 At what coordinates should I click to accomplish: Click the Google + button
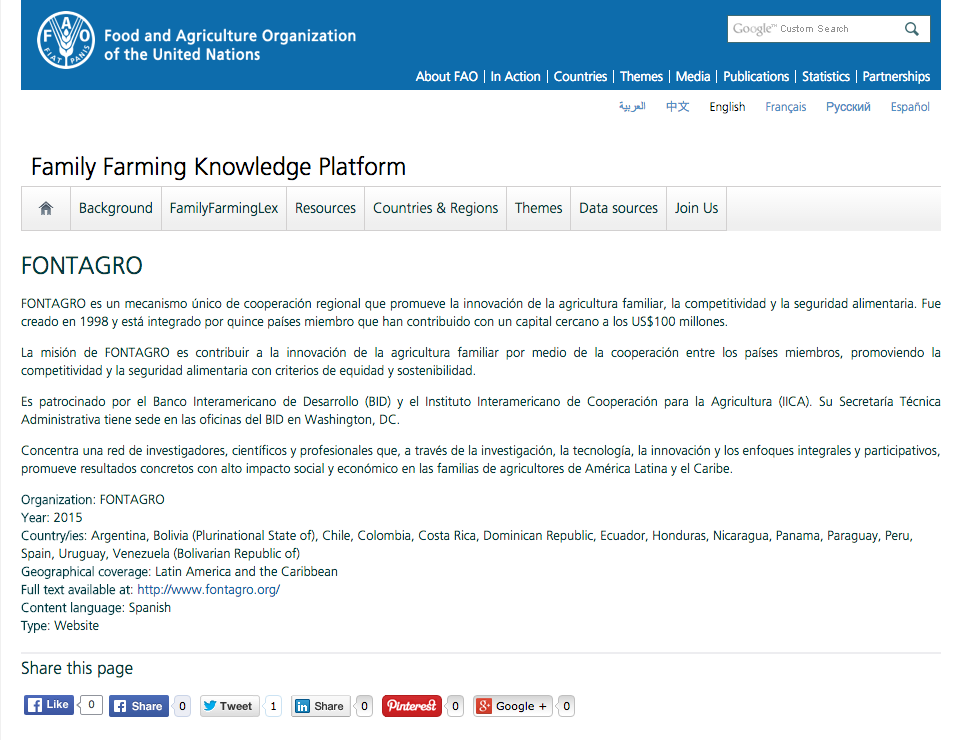(x=512, y=706)
